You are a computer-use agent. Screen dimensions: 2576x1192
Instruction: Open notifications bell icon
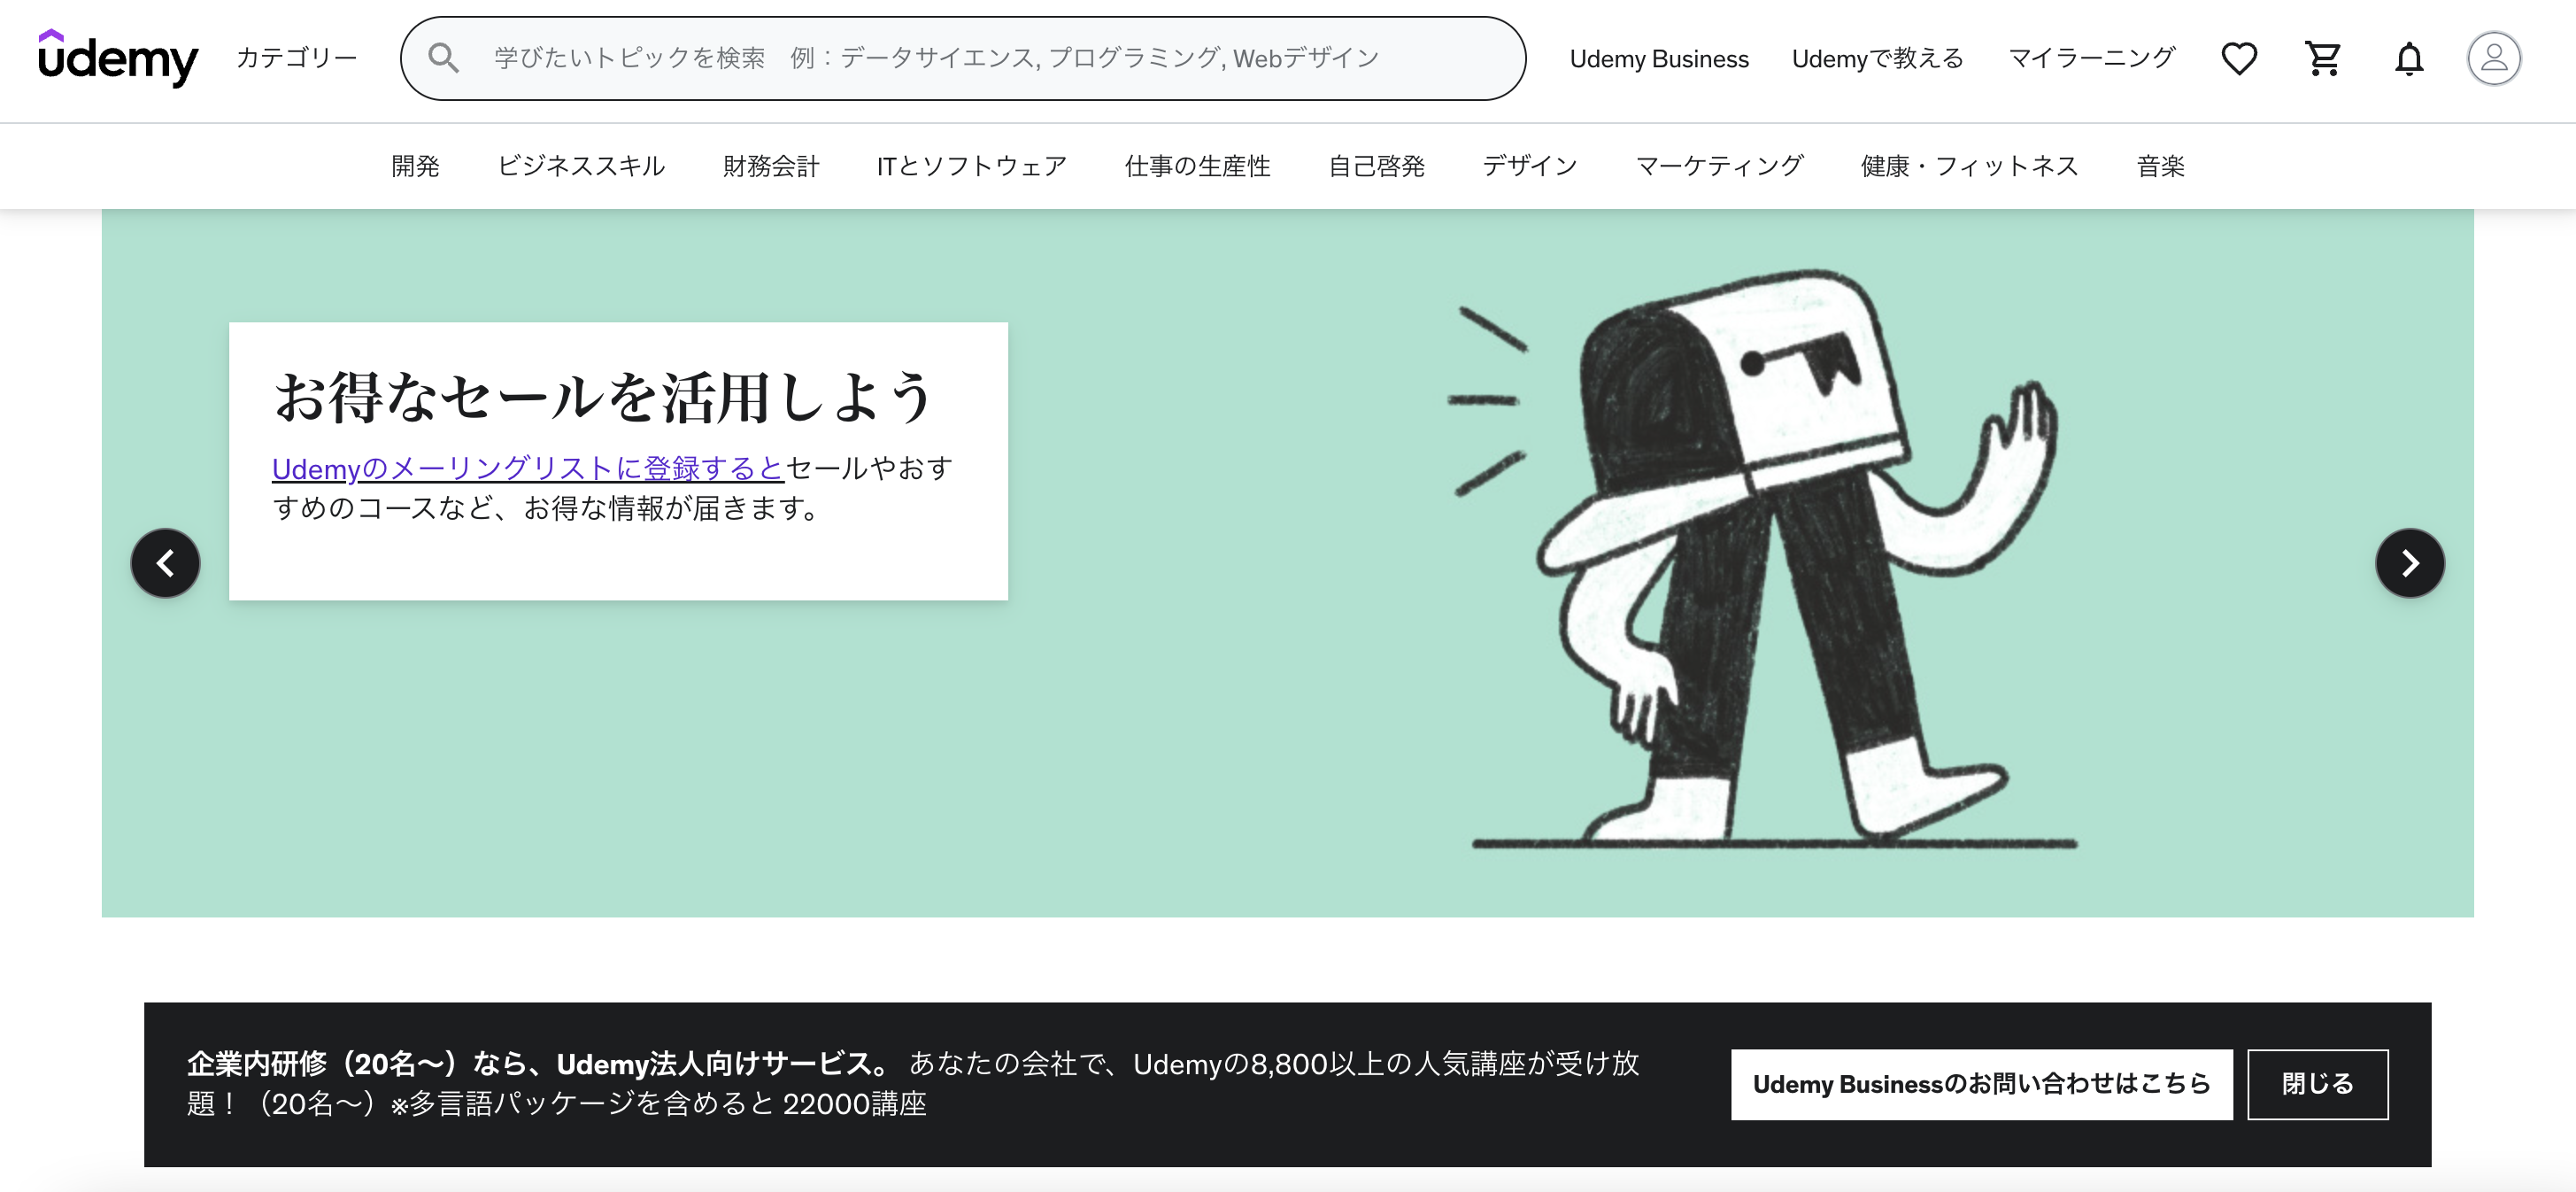[2408, 59]
